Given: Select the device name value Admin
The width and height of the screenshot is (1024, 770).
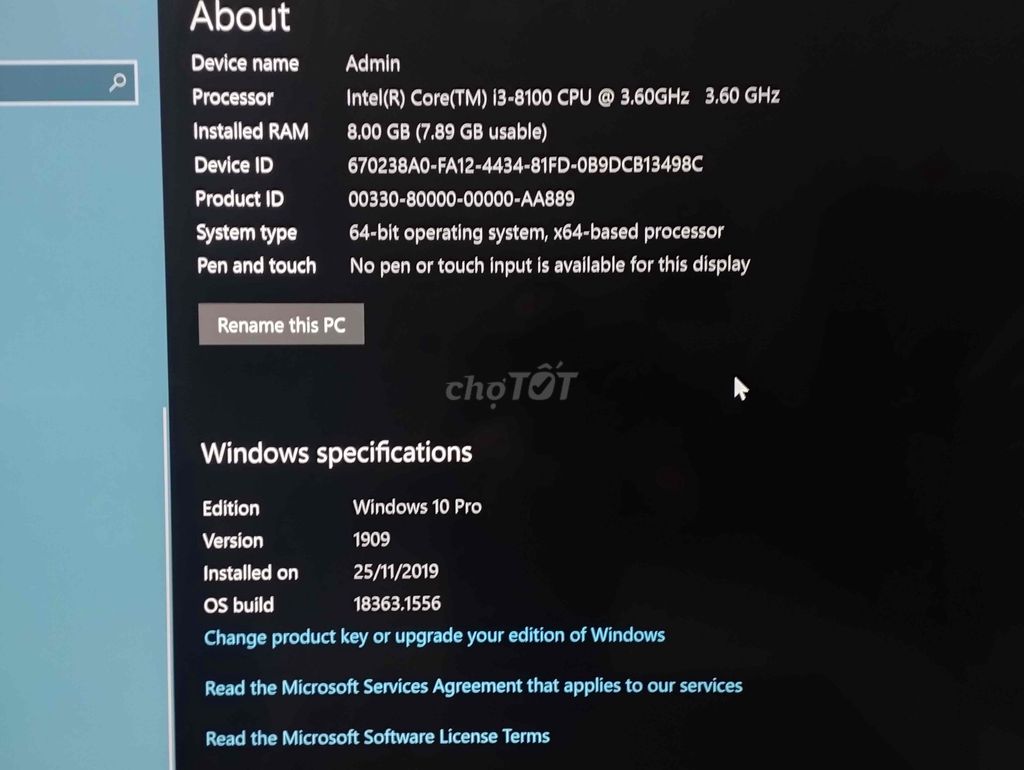Looking at the screenshot, I should tap(373, 63).
